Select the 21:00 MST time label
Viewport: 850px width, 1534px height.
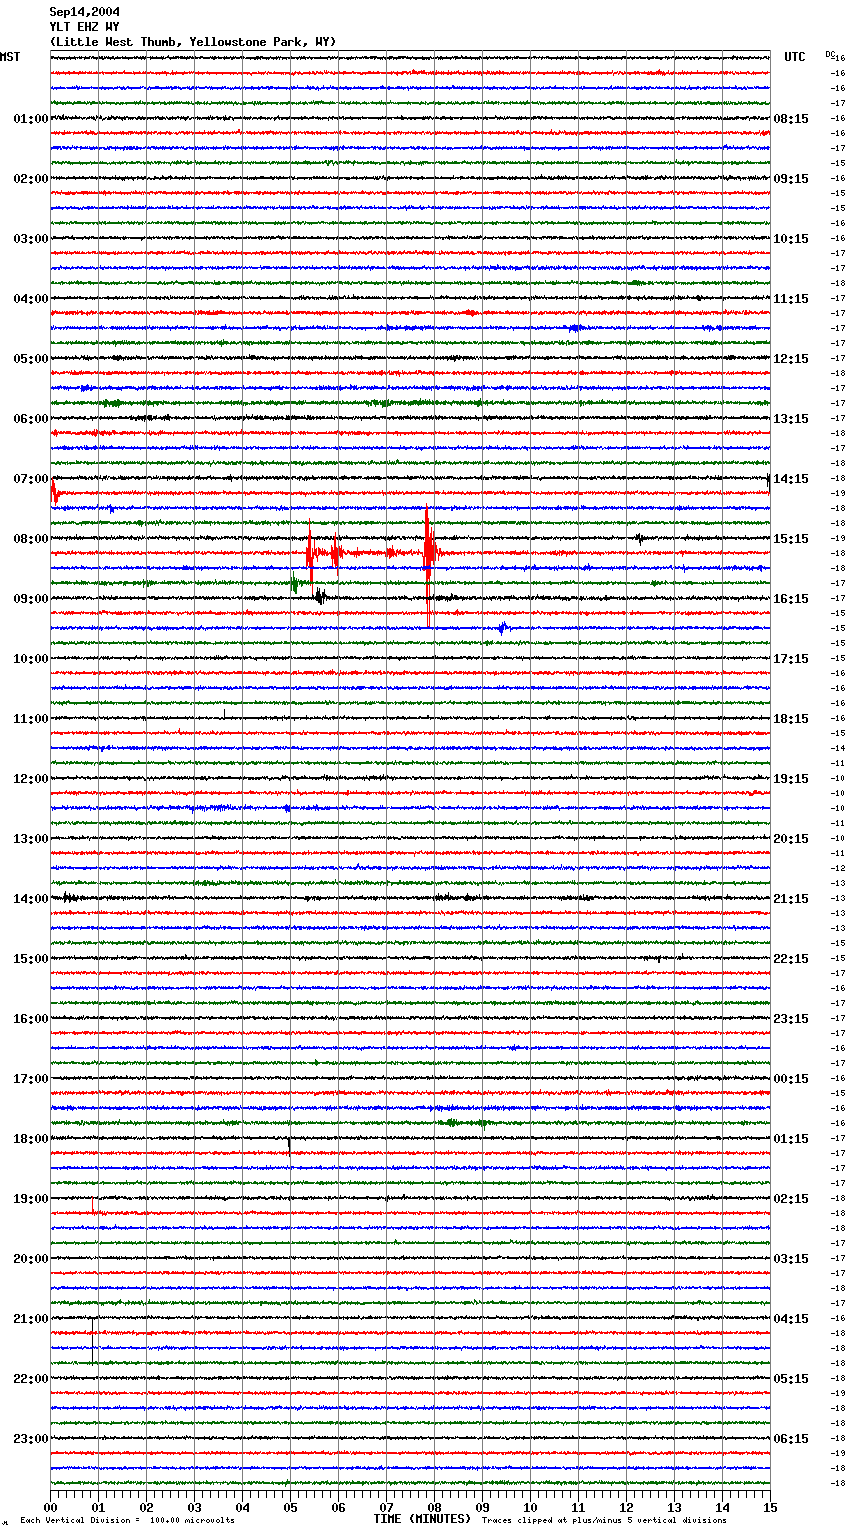(x=31, y=1319)
